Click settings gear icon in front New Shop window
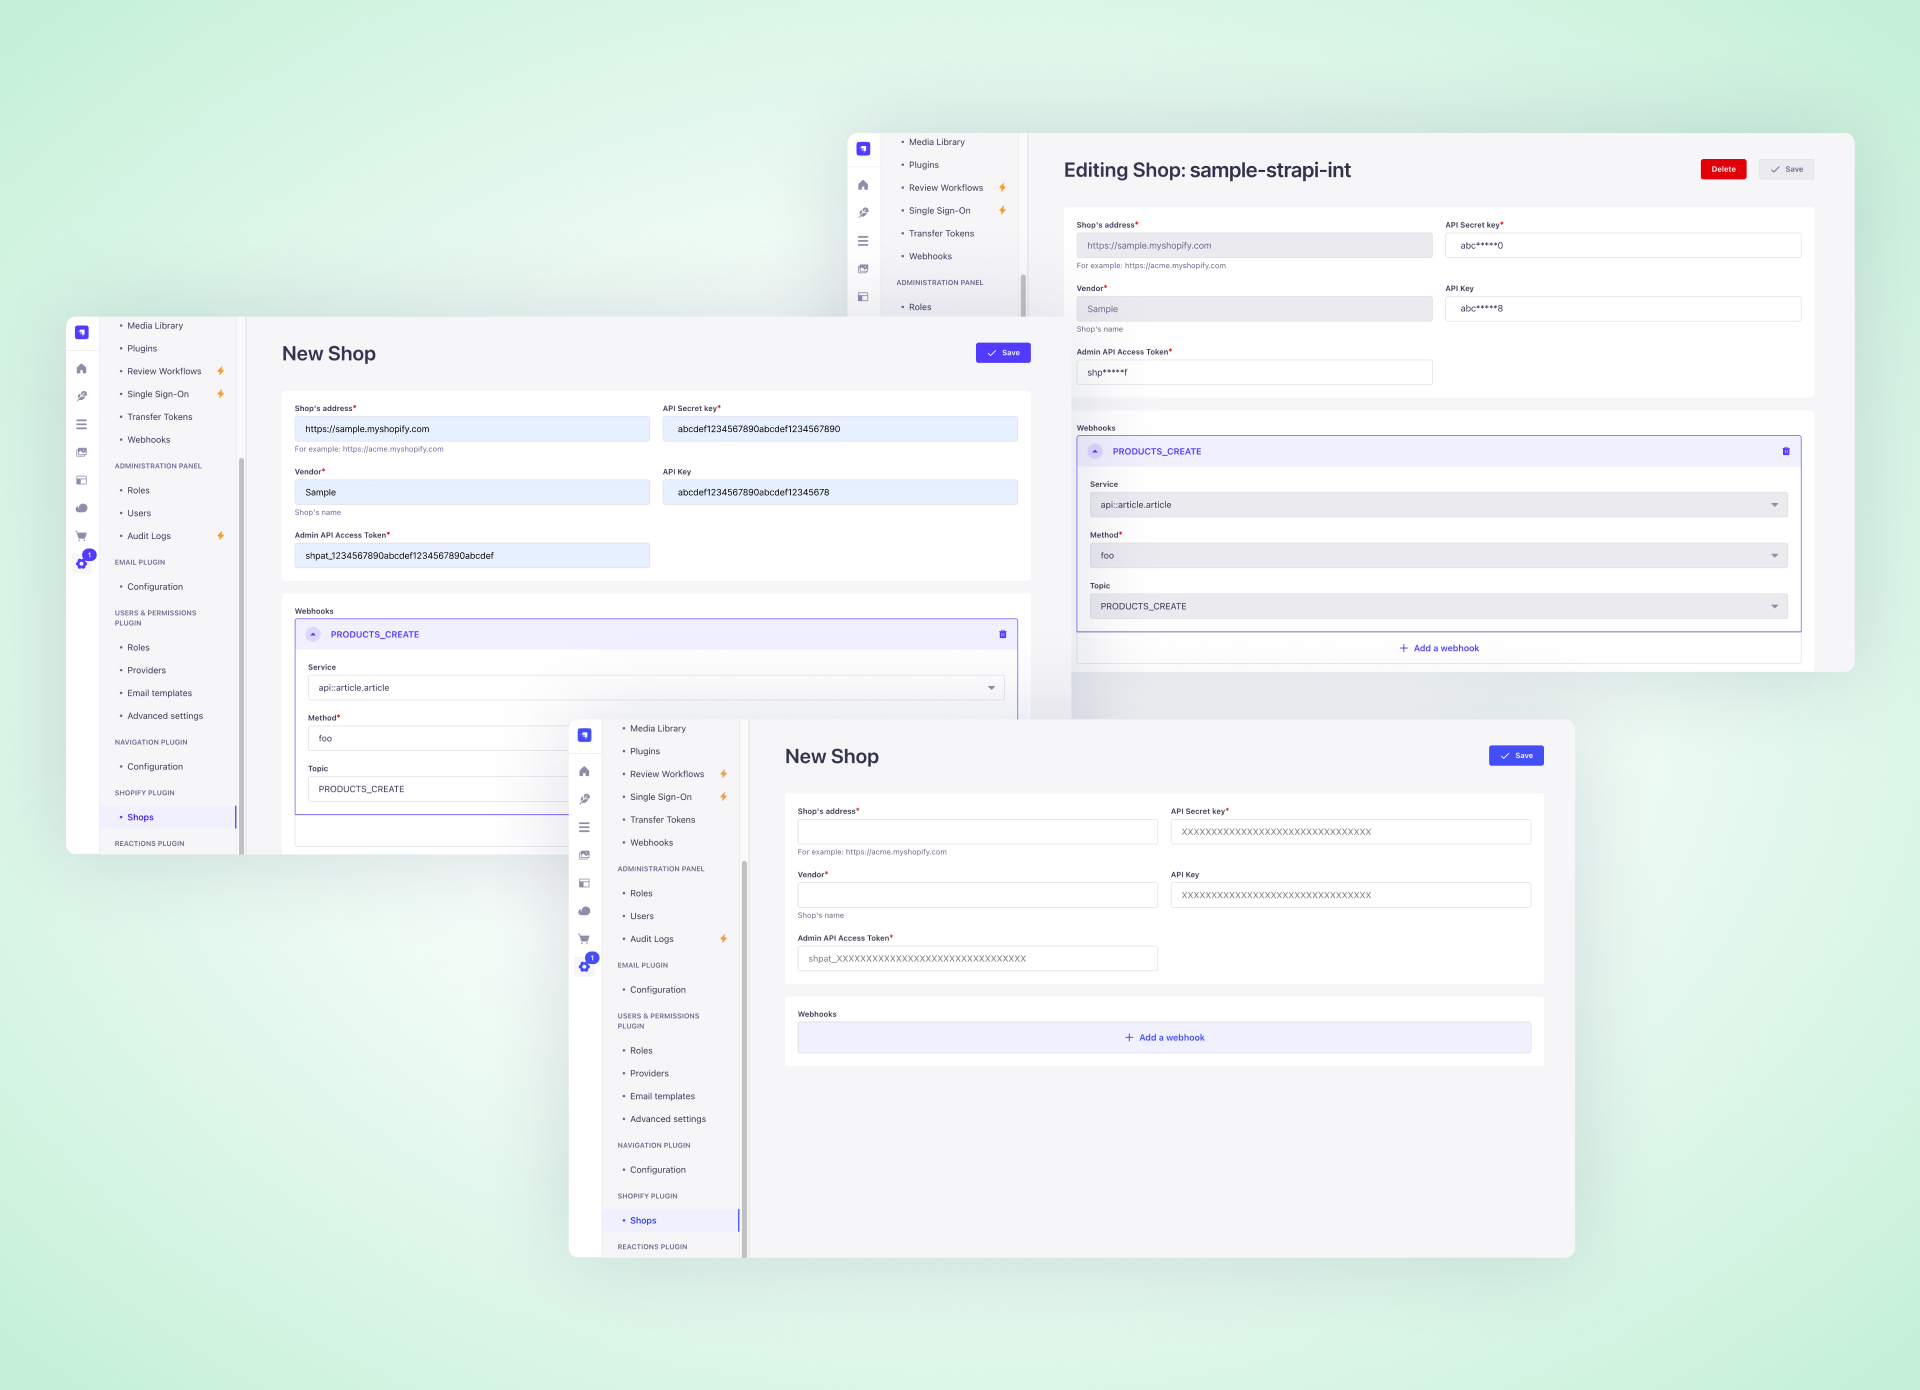Screen dimensions: 1920x1390 [x=584, y=967]
